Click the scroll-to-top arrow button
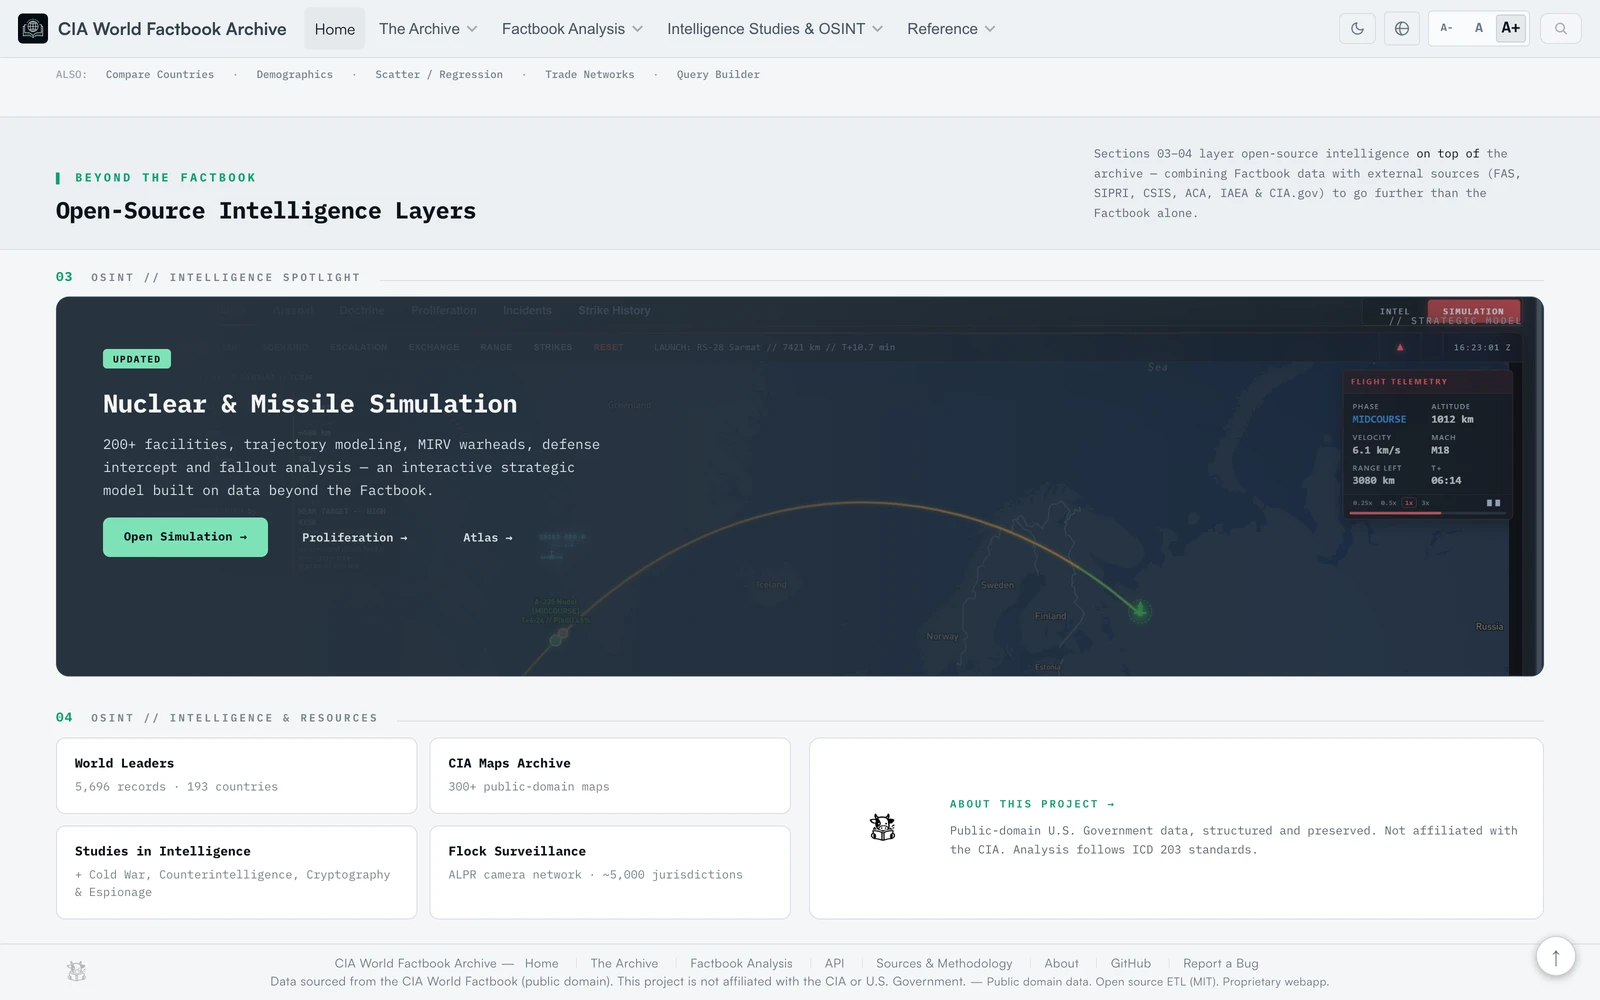Image resolution: width=1600 pixels, height=1000 pixels. tap(1556, 957)
